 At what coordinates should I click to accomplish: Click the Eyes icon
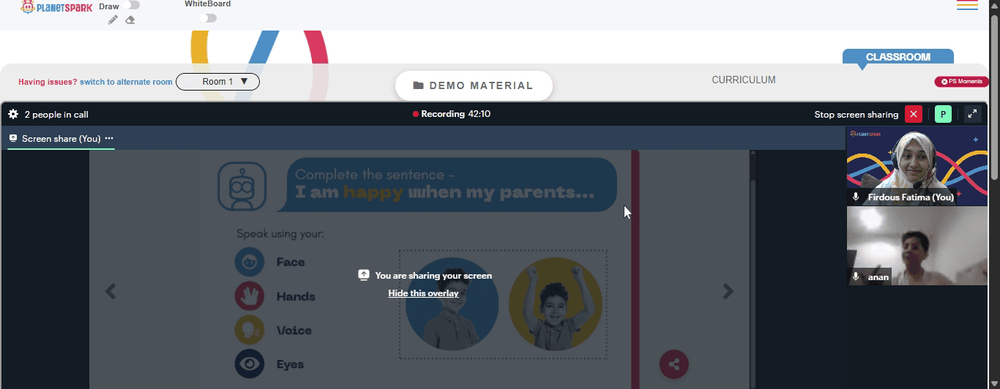[249, 364]
